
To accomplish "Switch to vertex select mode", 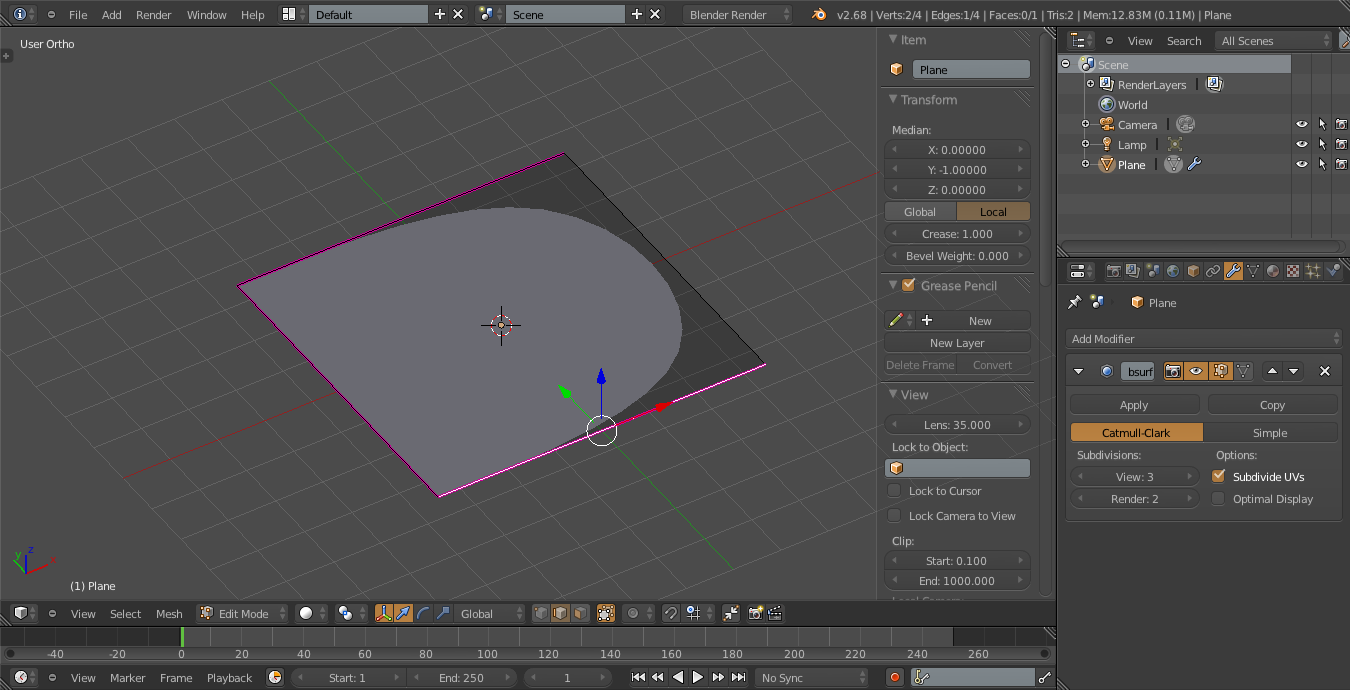I will point(541,613).
